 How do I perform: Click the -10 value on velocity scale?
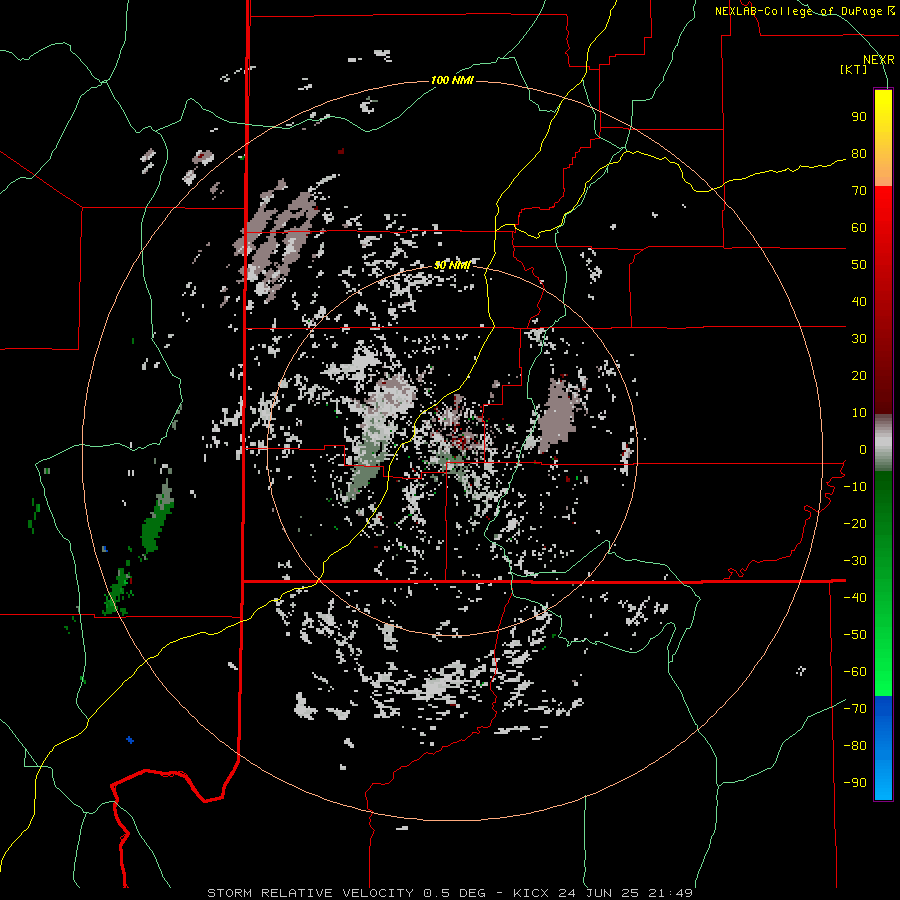click(855, 487)
